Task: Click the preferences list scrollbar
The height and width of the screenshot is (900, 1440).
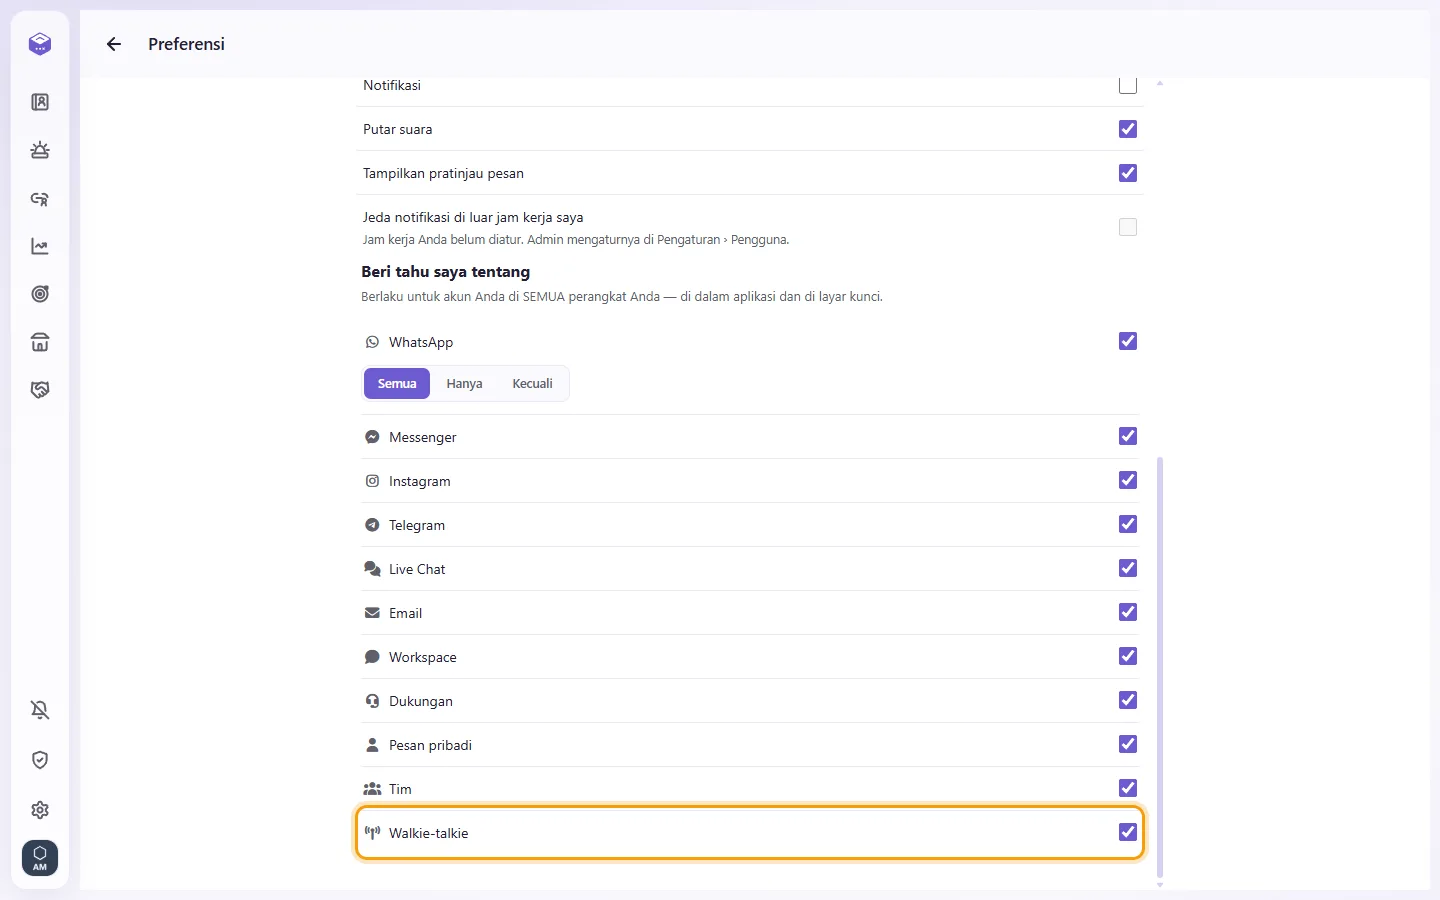Action: 1160,667
